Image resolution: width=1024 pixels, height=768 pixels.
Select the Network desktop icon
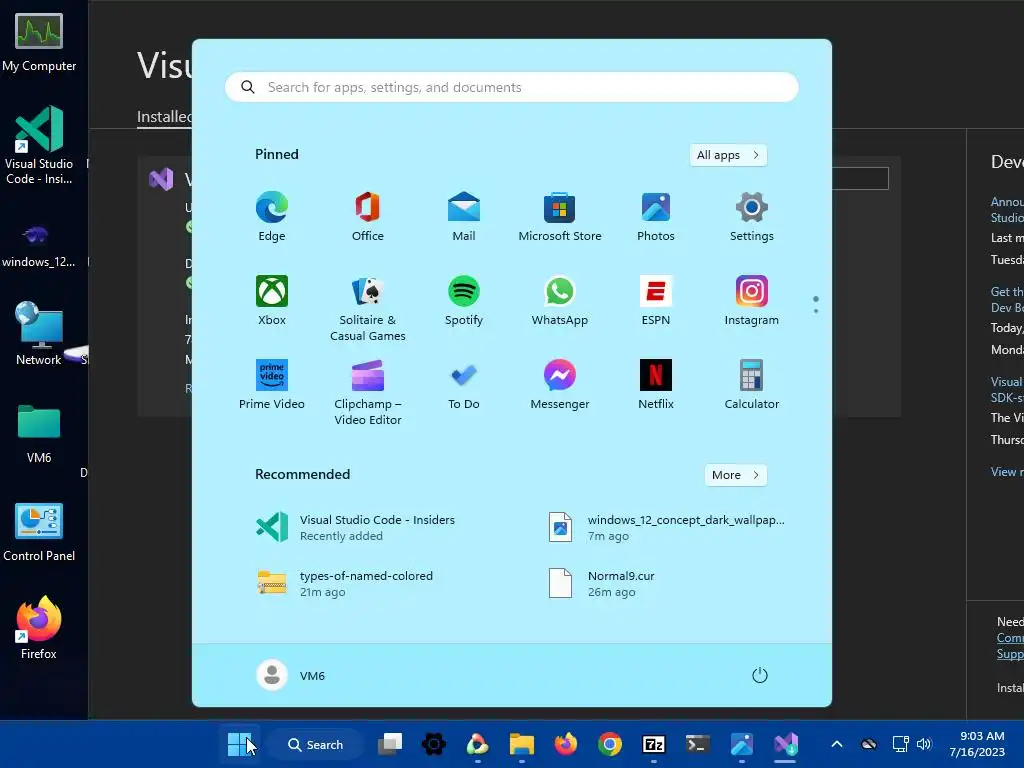tap(39, 333)
